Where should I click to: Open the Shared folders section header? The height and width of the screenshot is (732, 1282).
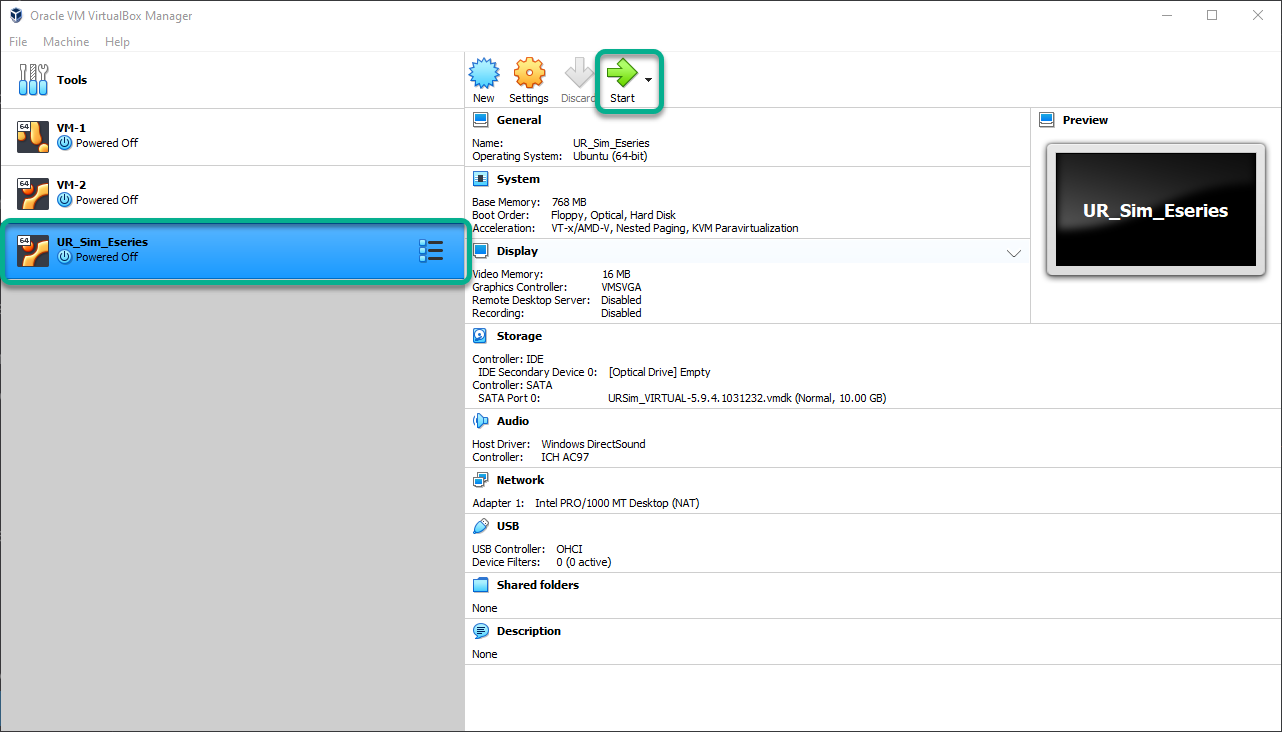(537, 585)
